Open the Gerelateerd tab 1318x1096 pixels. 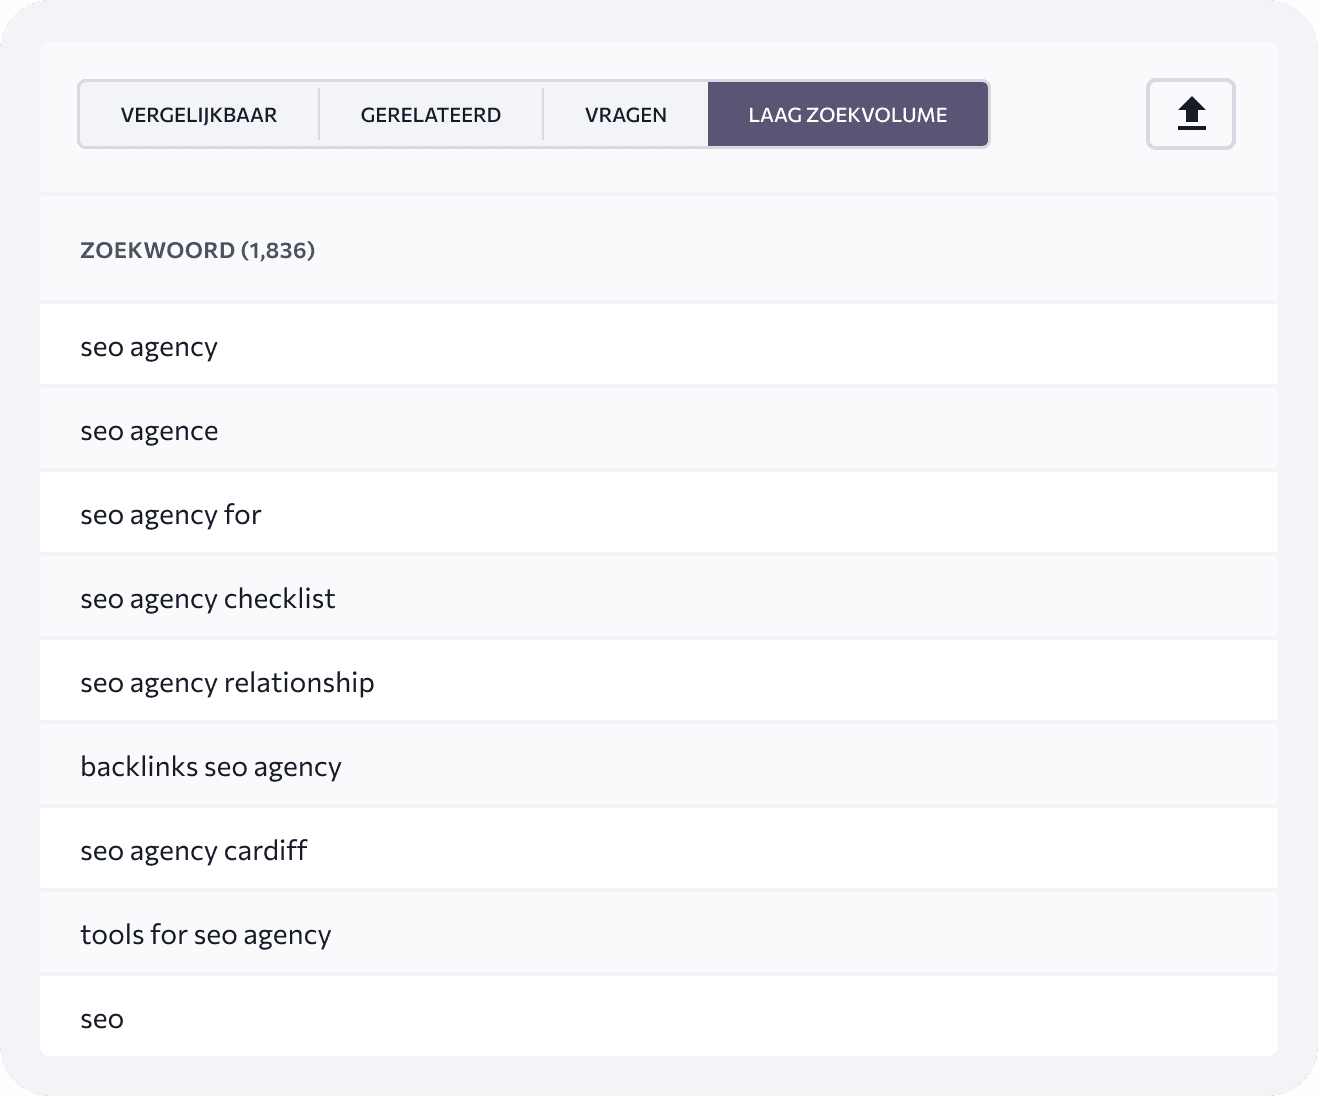431,115
